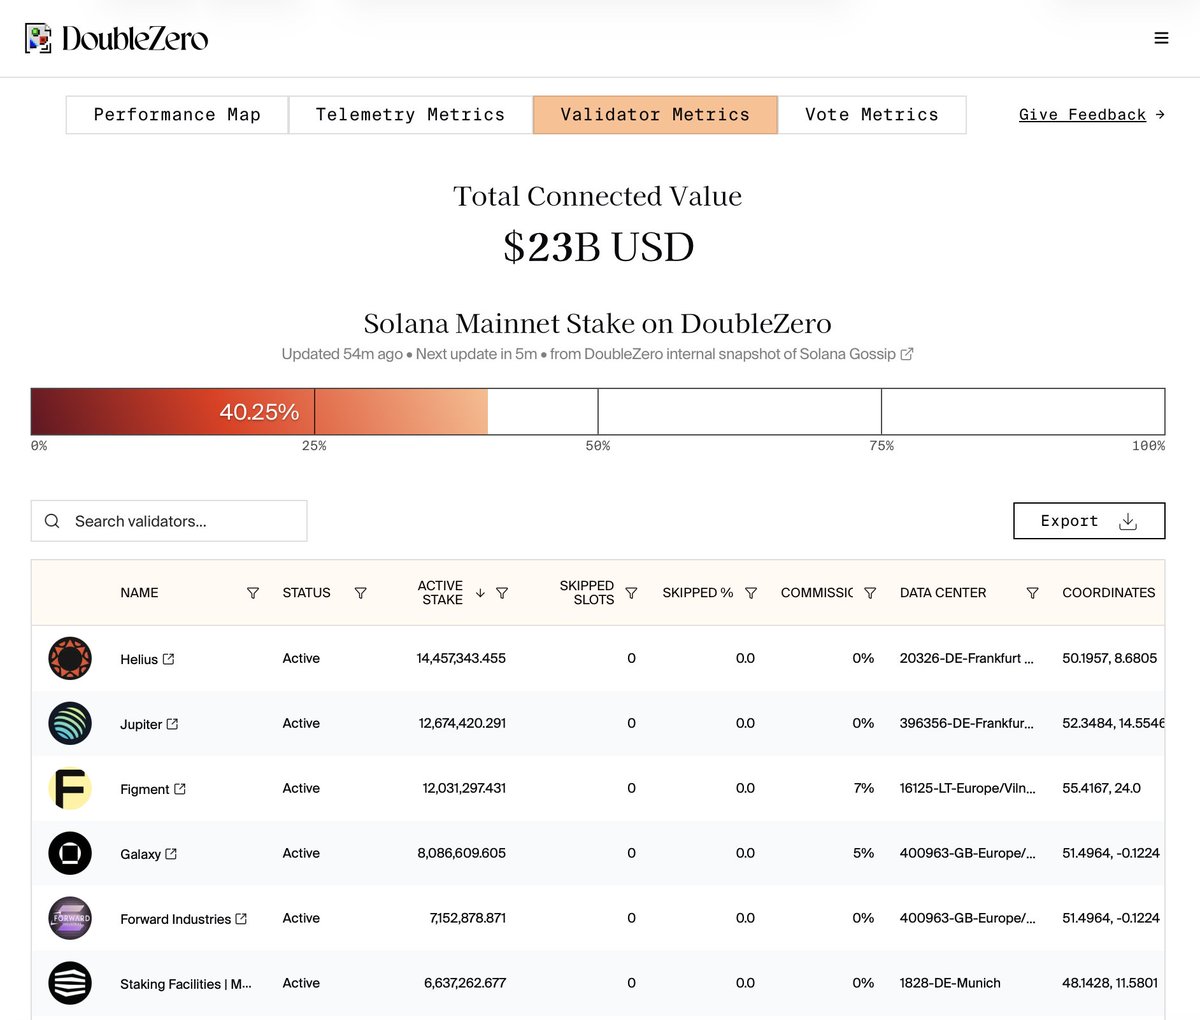
Task: Click Galaxy's 5% commission cell
Action: point(864,853)
